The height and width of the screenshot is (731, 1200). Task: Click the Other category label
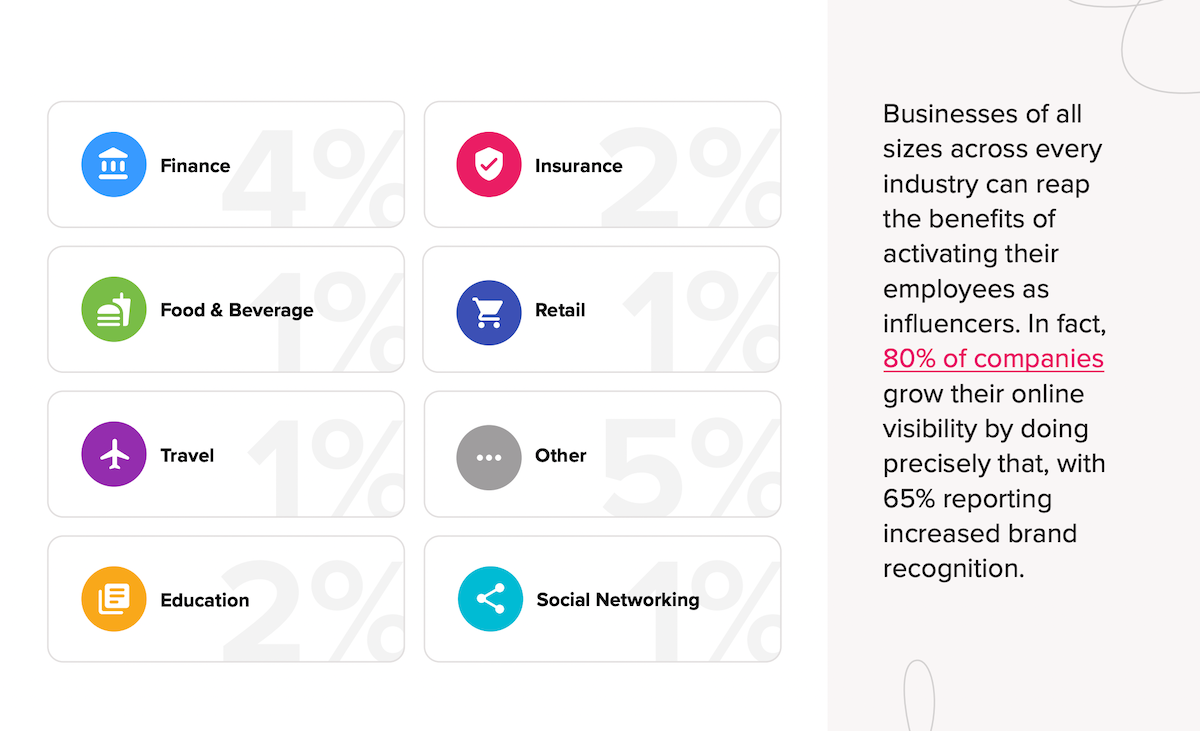(560, 455)
